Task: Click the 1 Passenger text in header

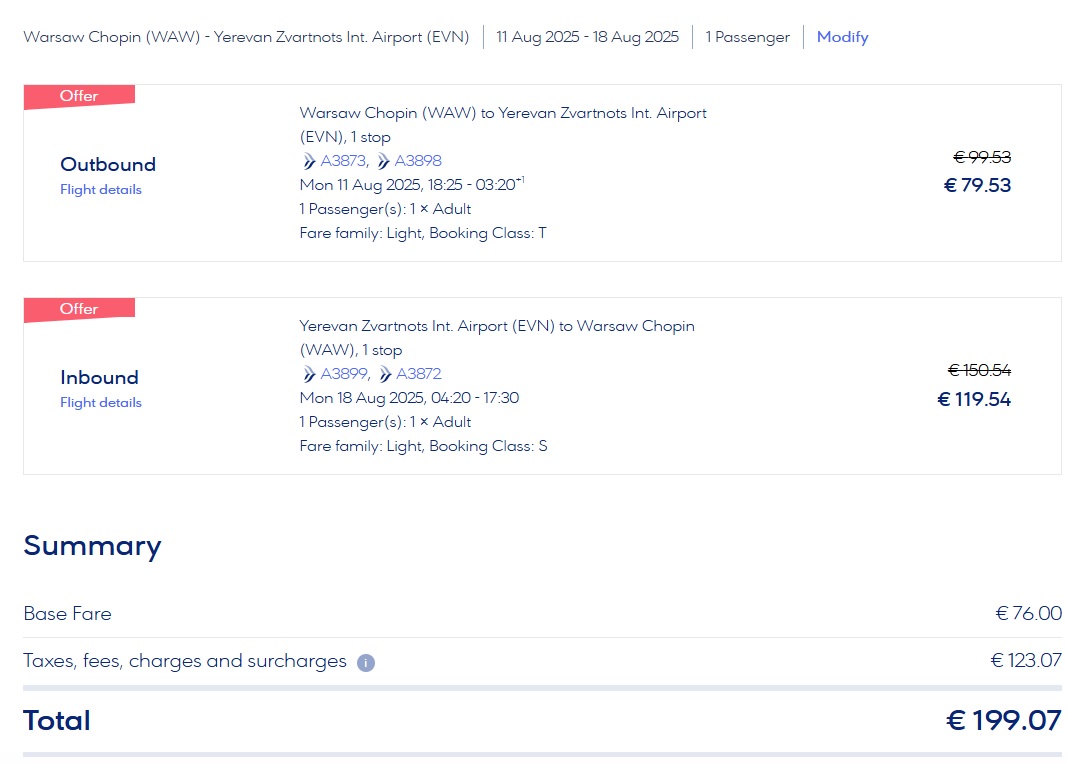Action: [747, 37]
